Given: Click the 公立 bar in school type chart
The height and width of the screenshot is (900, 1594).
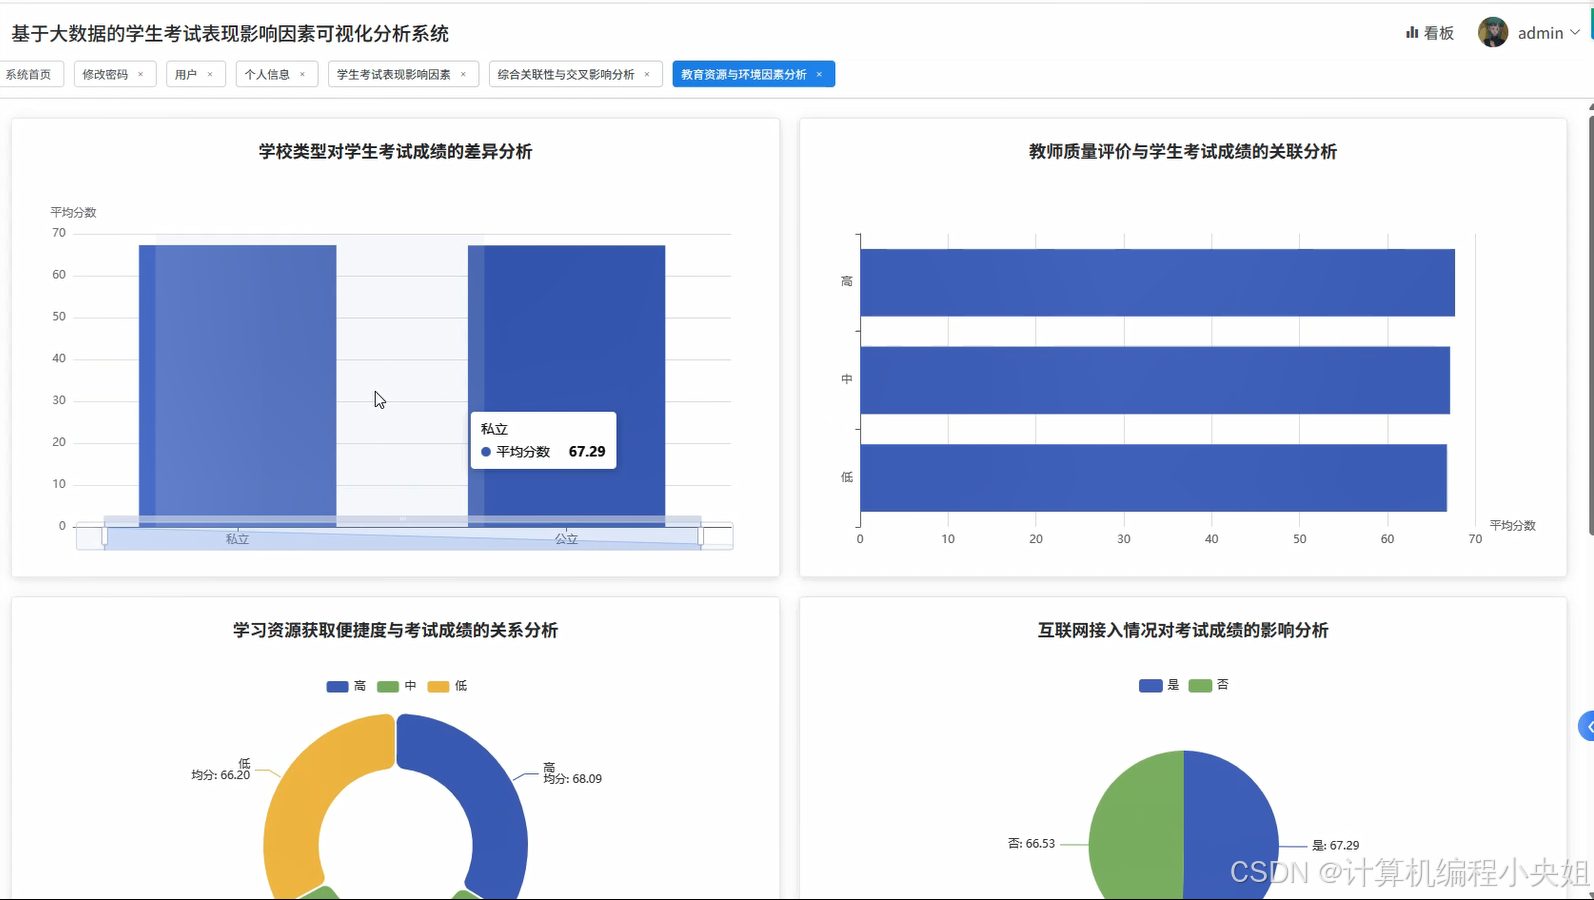Looking at the screenshot, I should pos(566,385).
